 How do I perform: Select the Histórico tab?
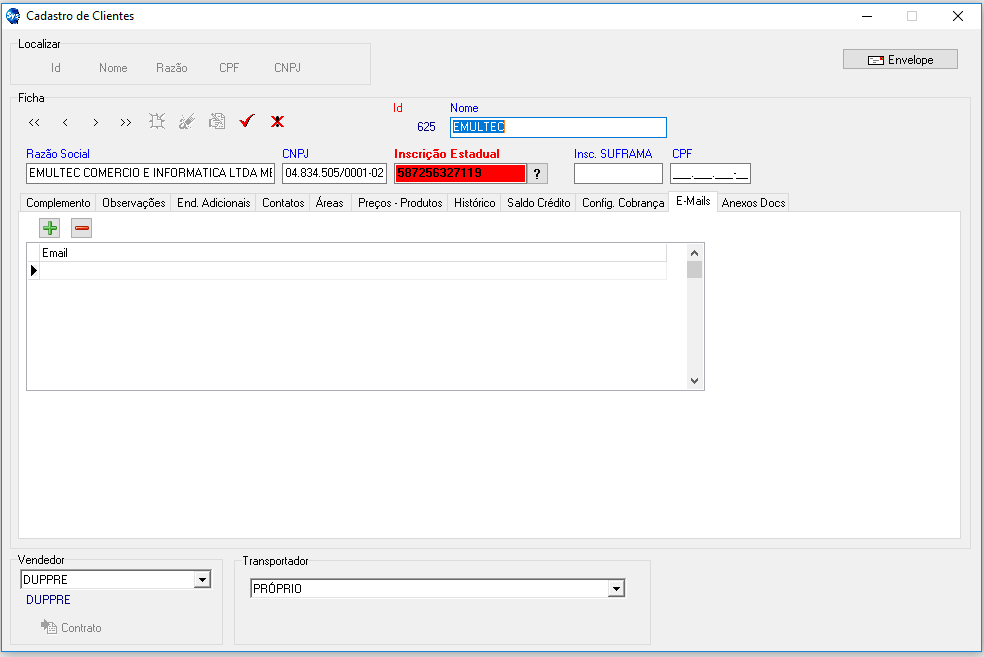pos(474,203)
